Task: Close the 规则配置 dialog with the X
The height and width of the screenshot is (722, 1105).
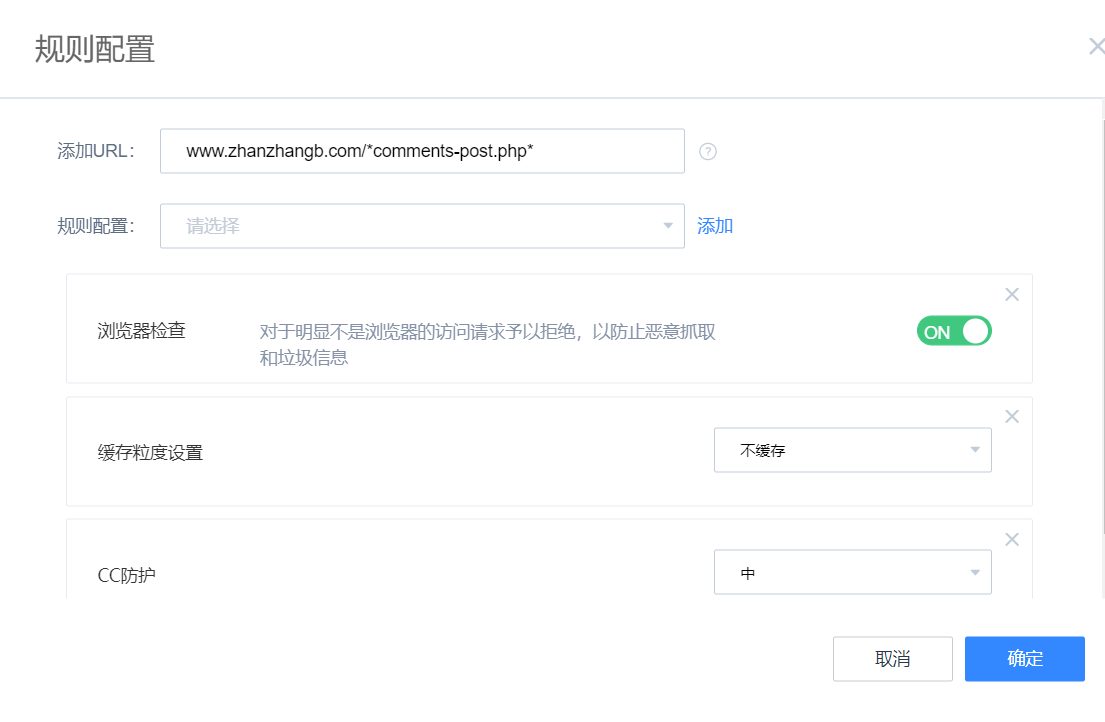Action: 1096,46
